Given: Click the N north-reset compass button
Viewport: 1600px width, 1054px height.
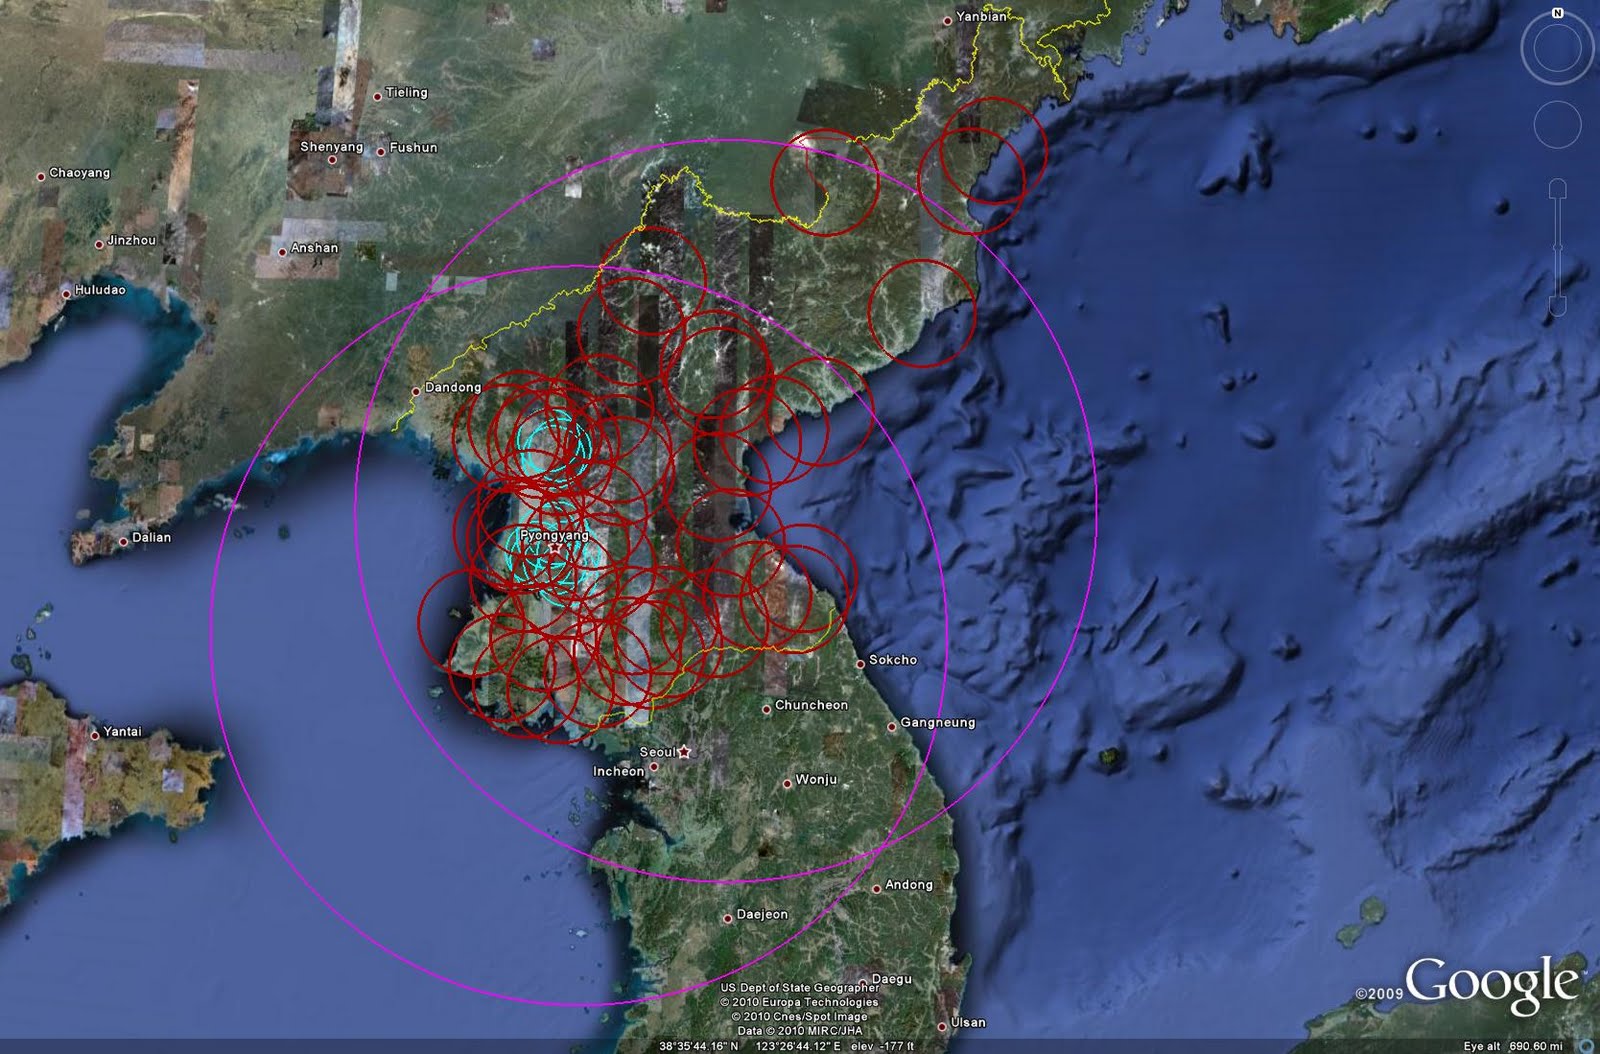Looking at the screenshot, I should [1557, 14].
